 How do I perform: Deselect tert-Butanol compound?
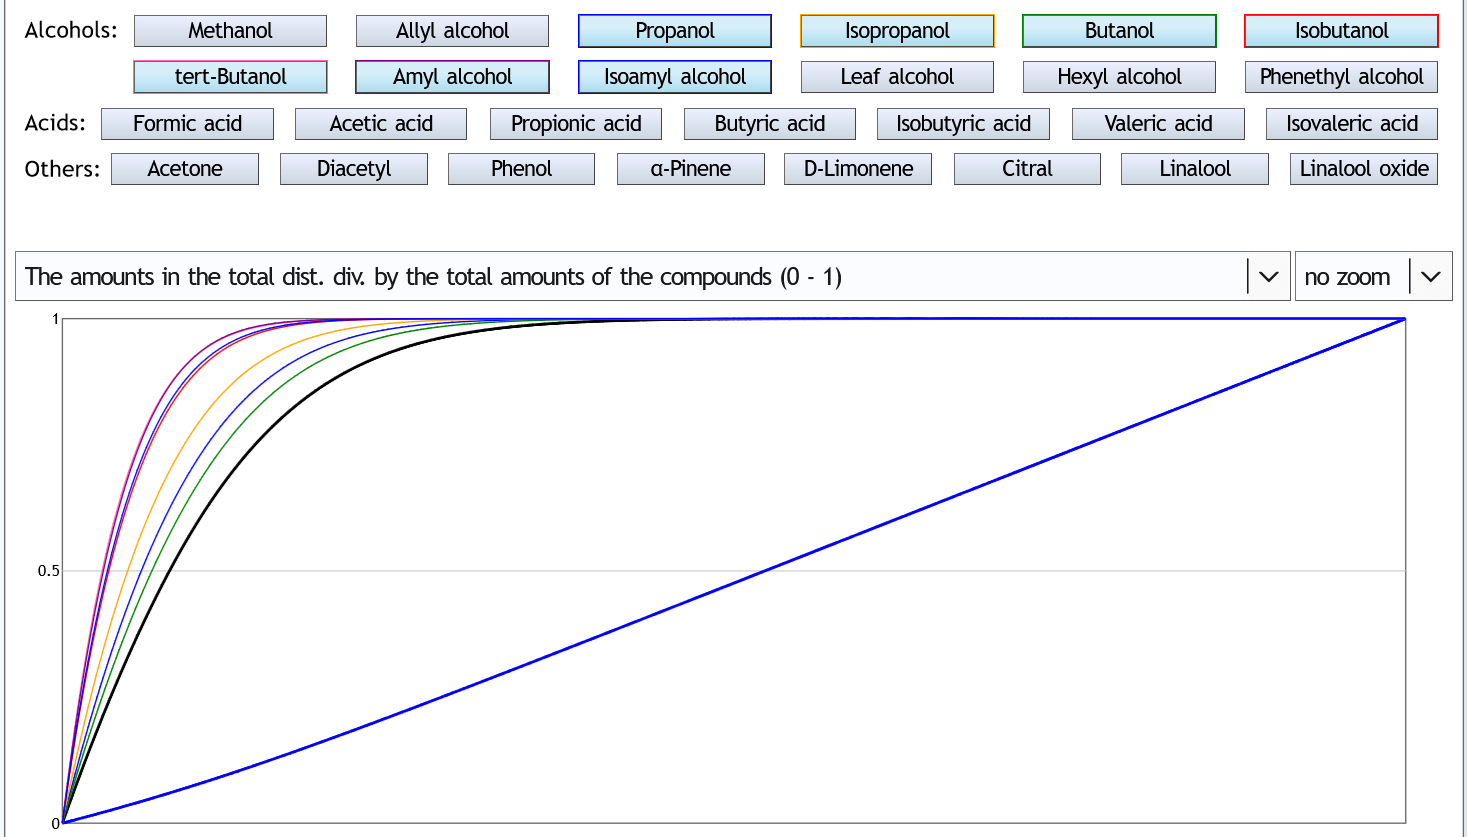[230, 77]
